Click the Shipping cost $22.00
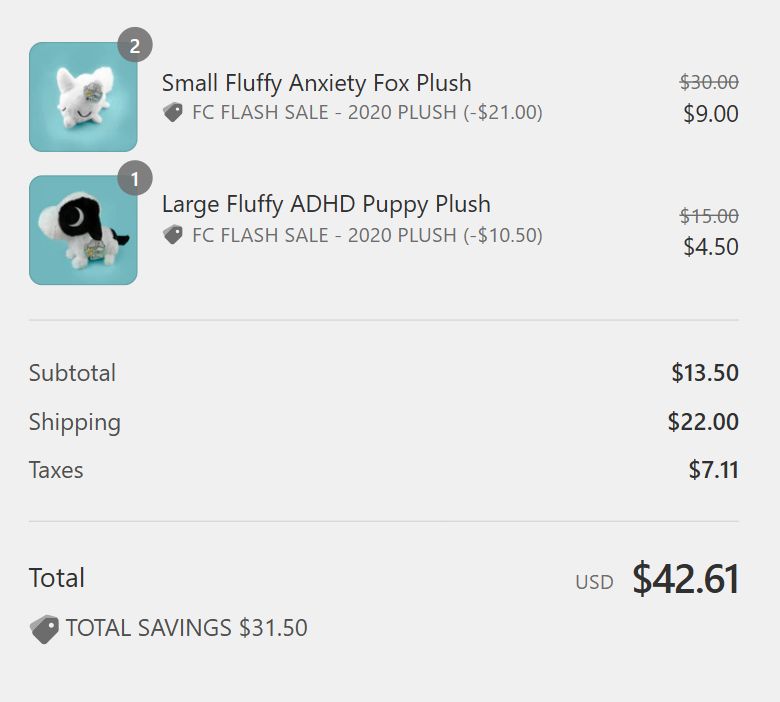 coord(703,421)
